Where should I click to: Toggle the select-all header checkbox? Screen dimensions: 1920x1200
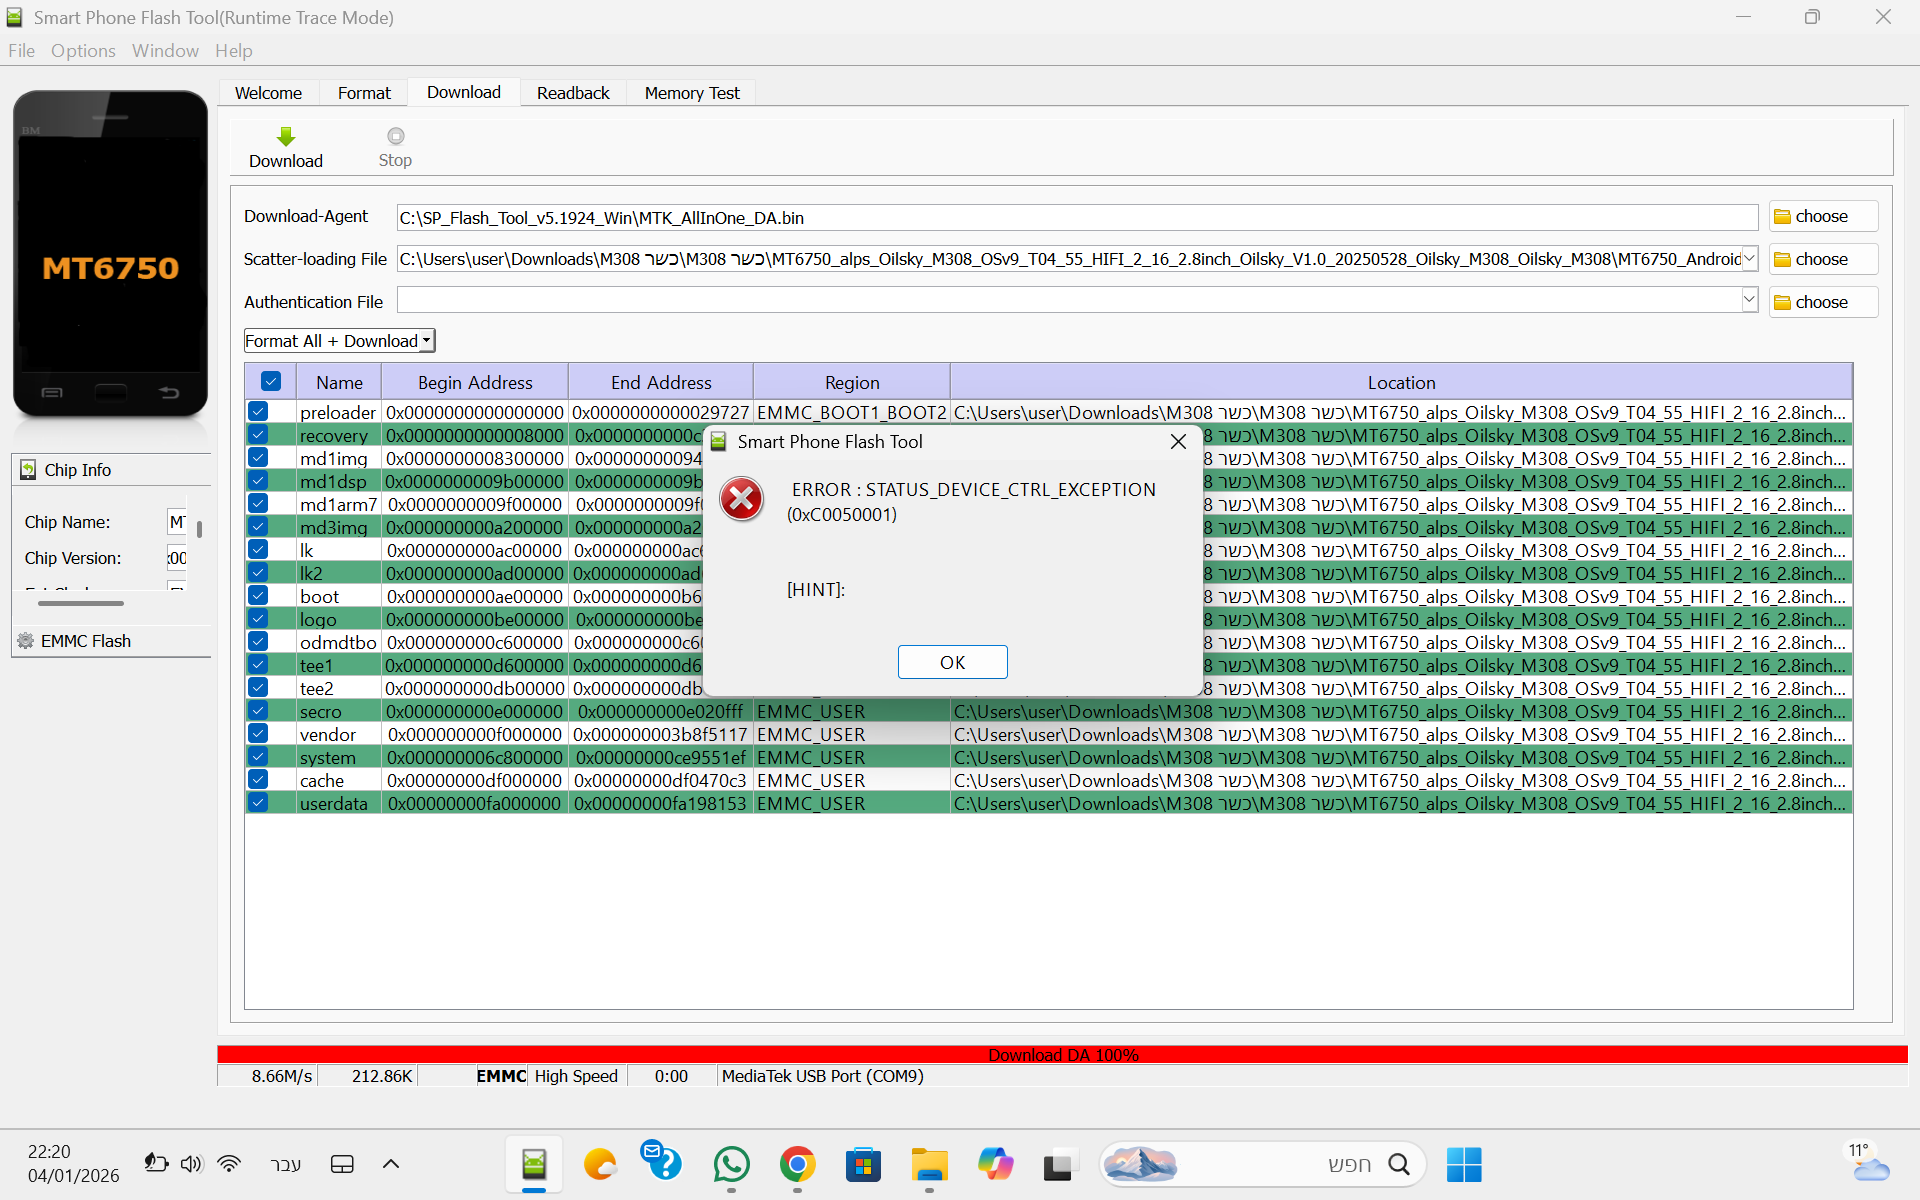coord(270,382)
